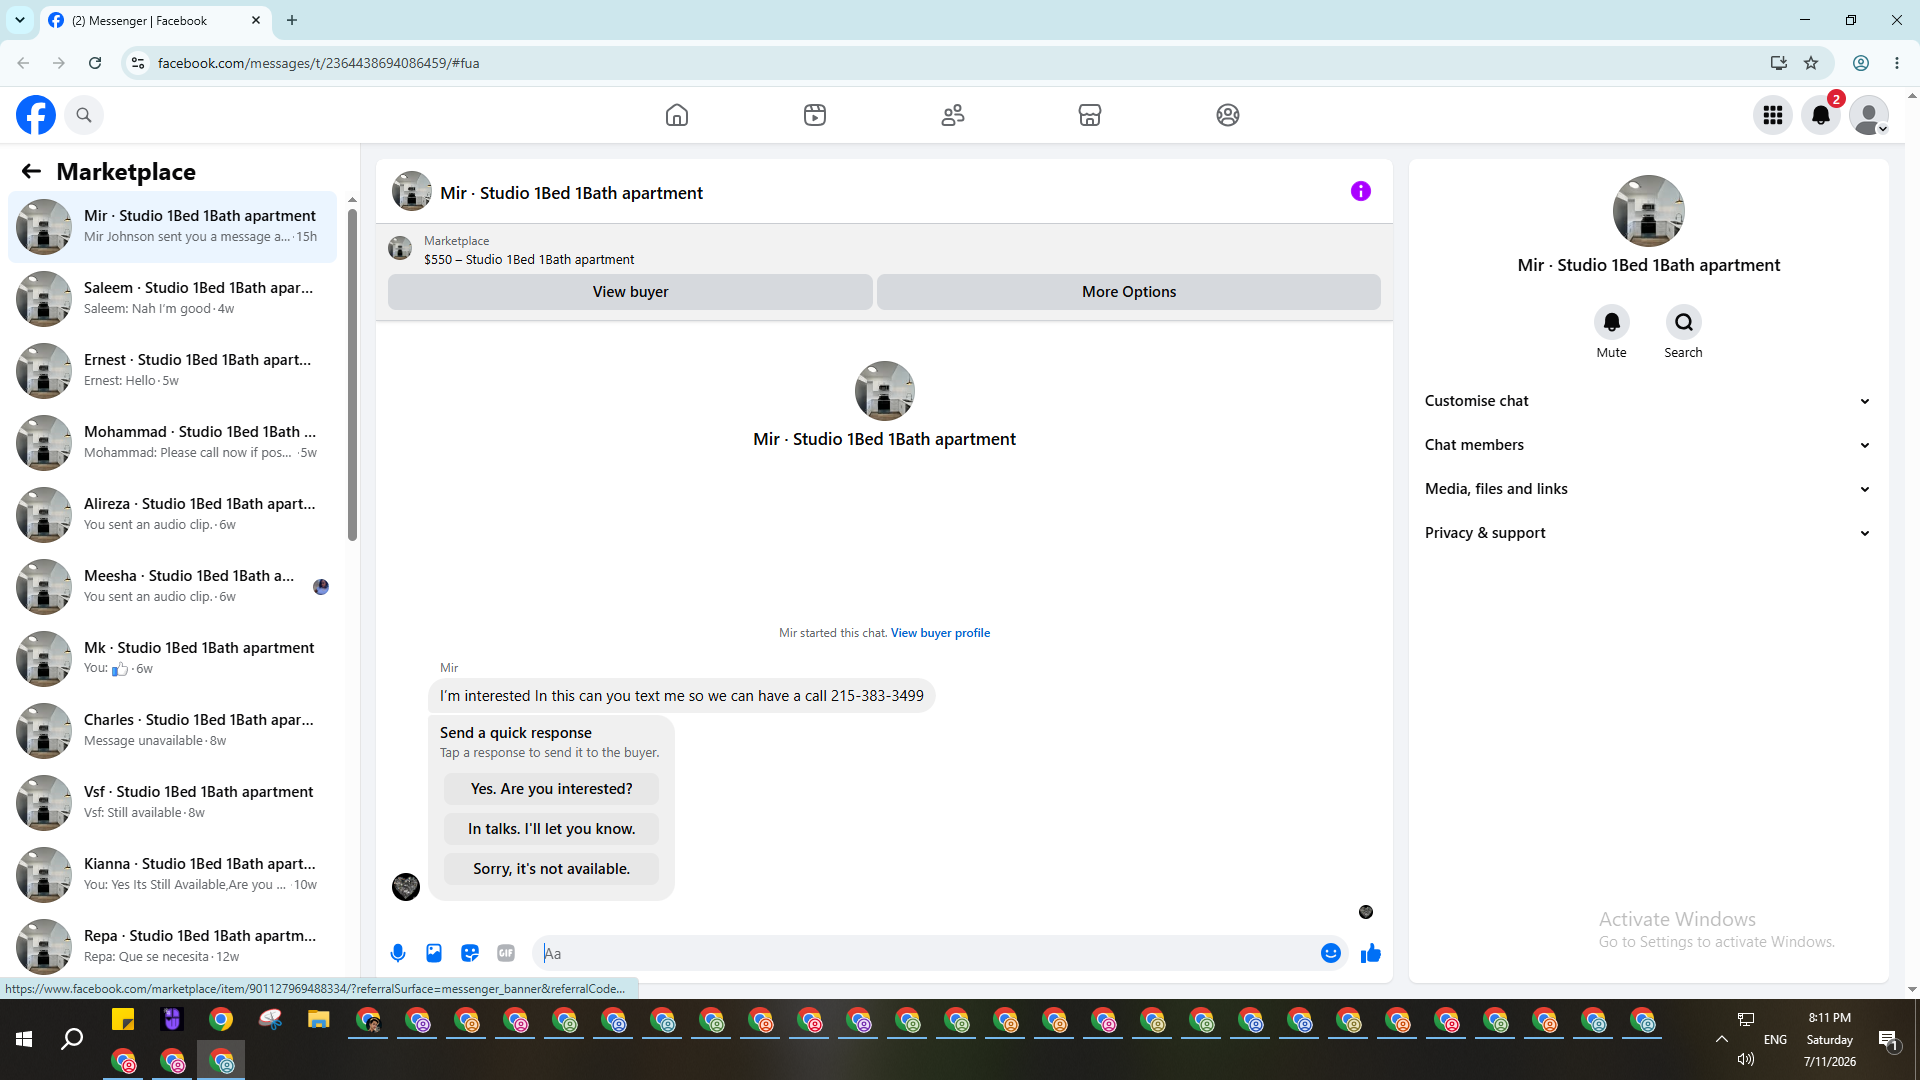Viewport: 1920px width, 1080px height.
Task: Send quick reply 'Sorry, it's not available.'
Action: 551,869
